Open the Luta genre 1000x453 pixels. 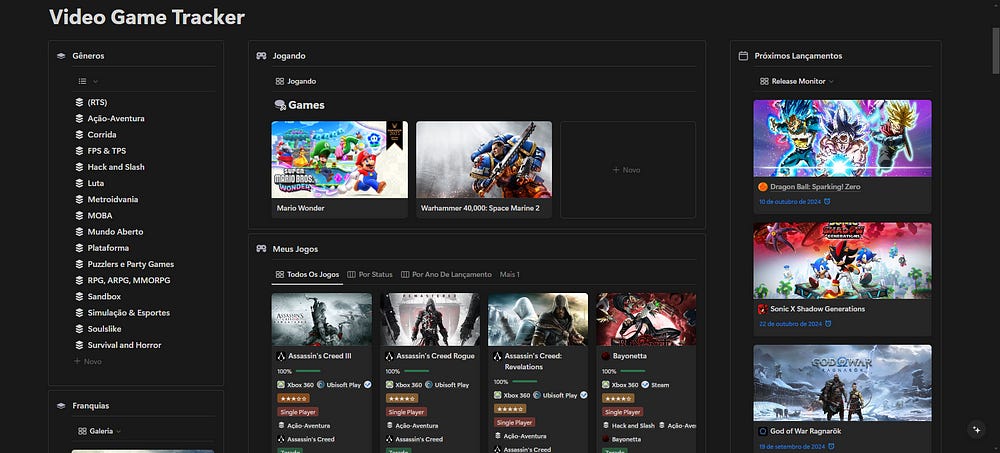96,183
